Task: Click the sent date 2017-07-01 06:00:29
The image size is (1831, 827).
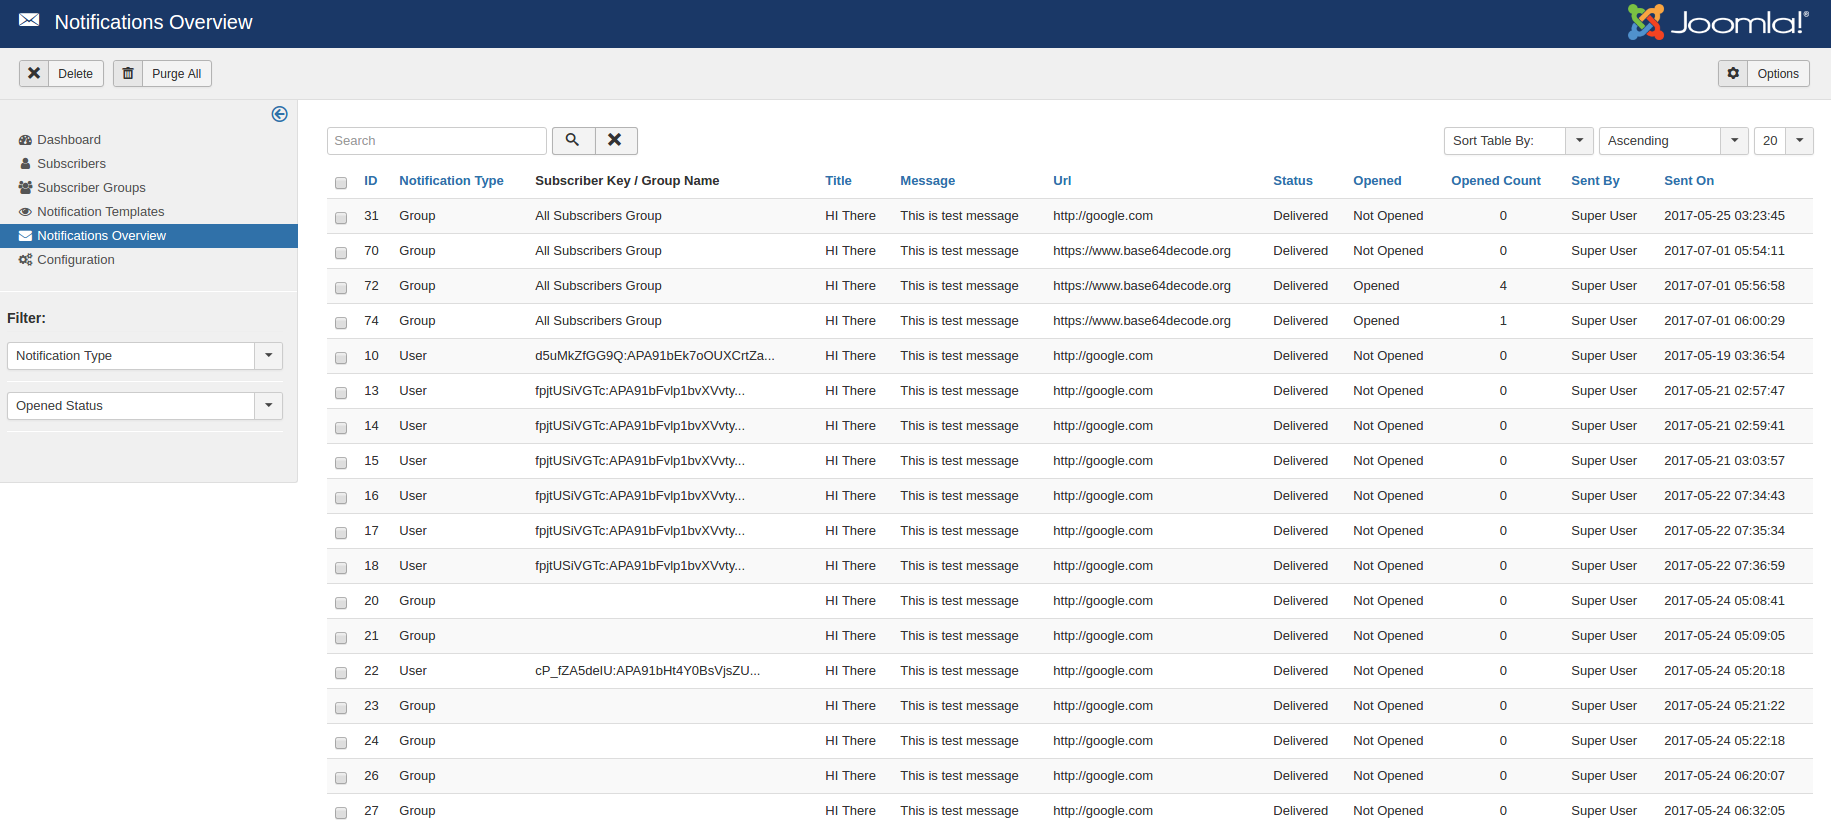Action: [1724, 321]
